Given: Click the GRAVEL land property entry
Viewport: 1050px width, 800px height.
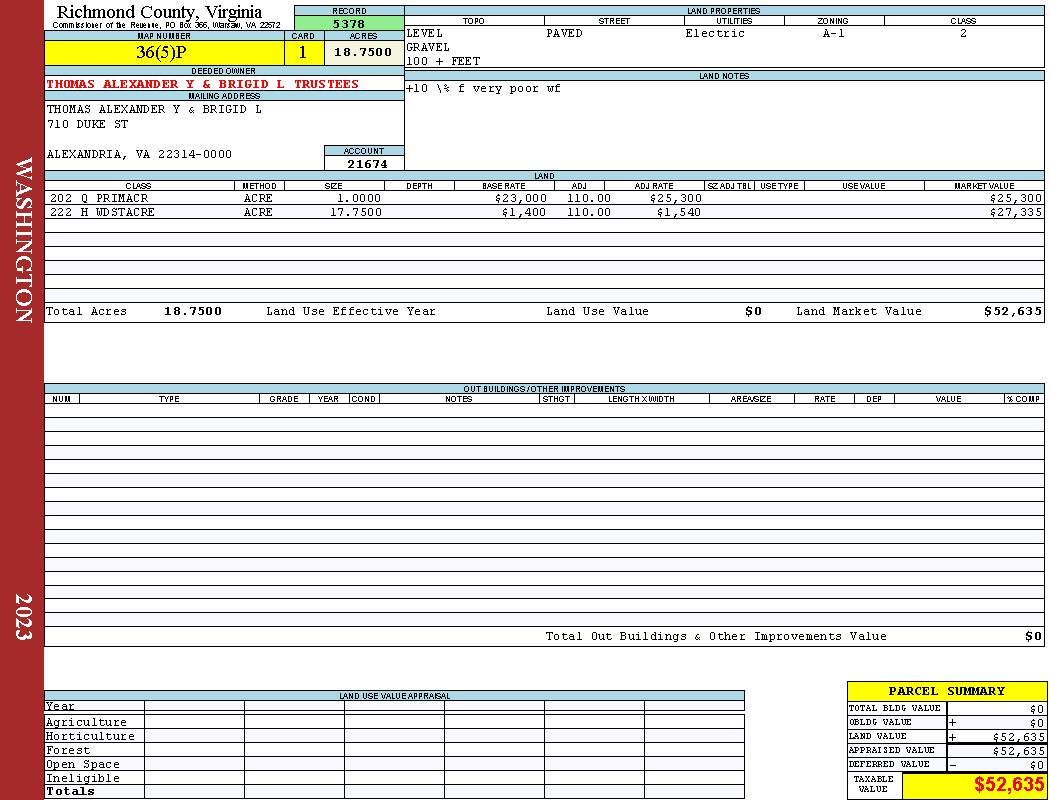Looking at the screenshot, I should (428, 48).
